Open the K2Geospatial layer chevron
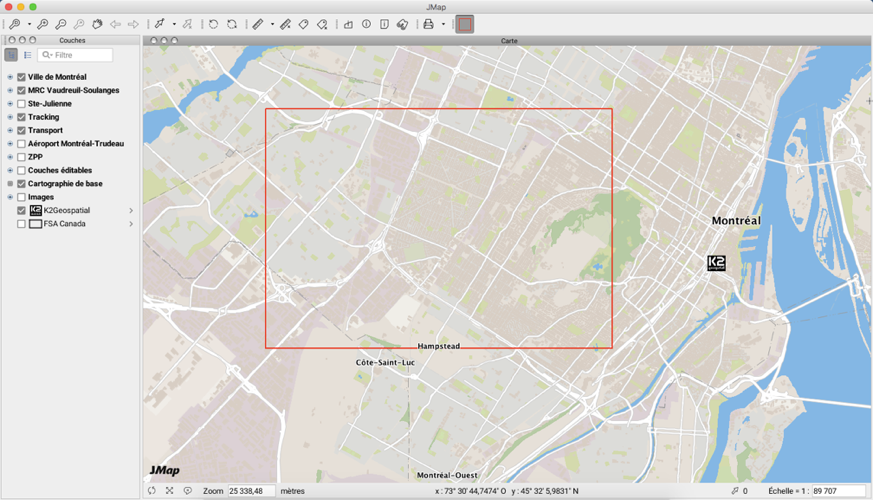Viewport: 873px width, 500px height. click(x=131, y=211)
